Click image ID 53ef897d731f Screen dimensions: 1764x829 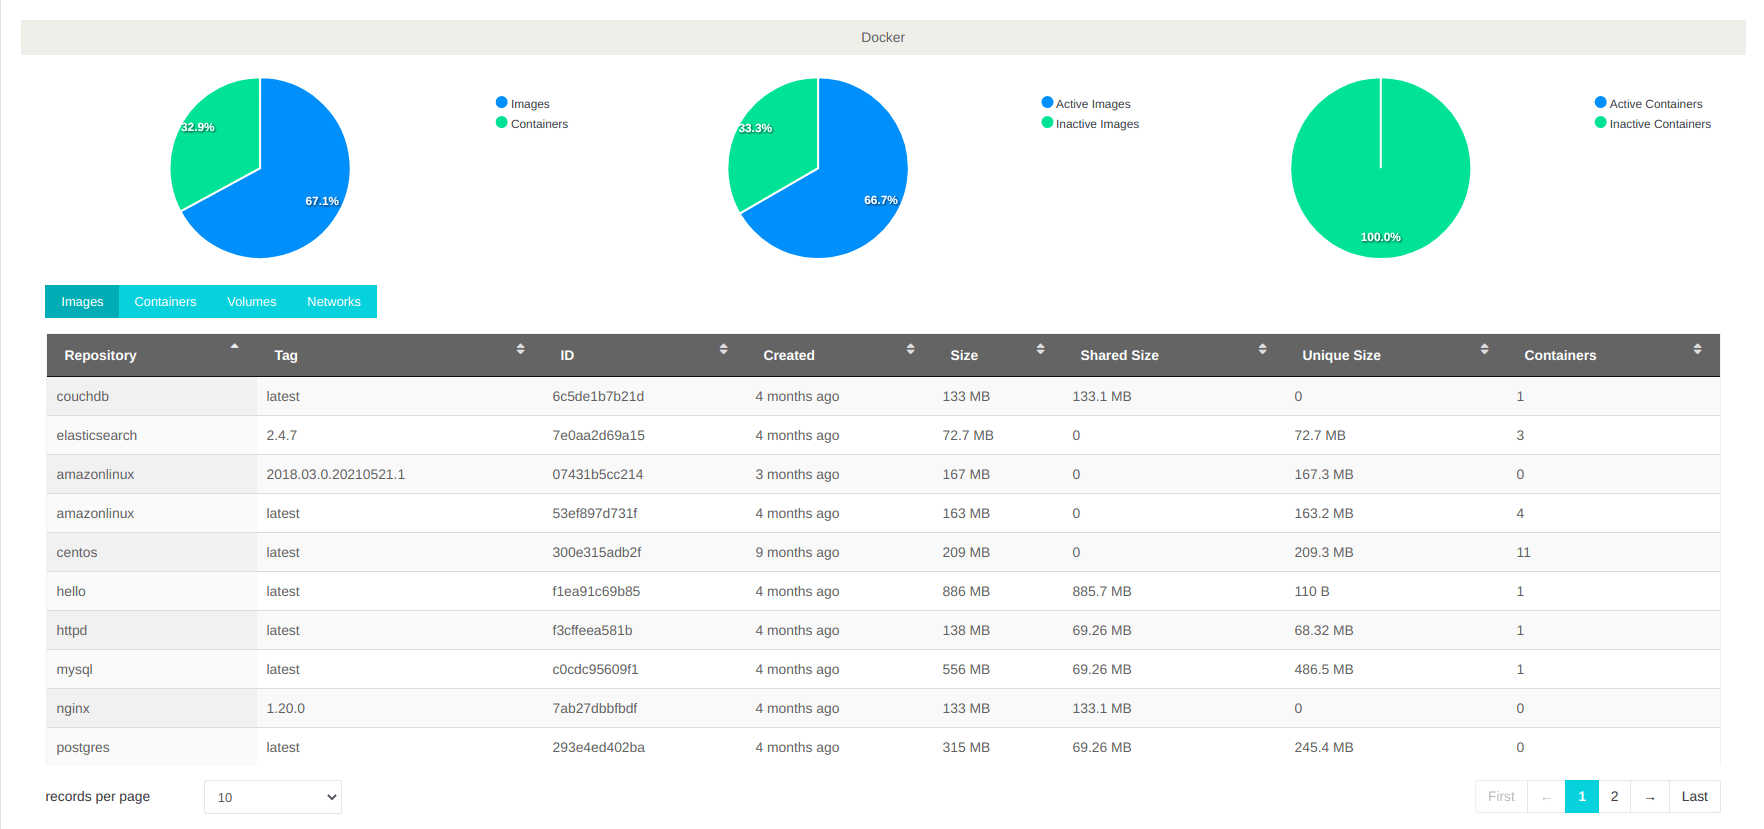click(595, 513)
